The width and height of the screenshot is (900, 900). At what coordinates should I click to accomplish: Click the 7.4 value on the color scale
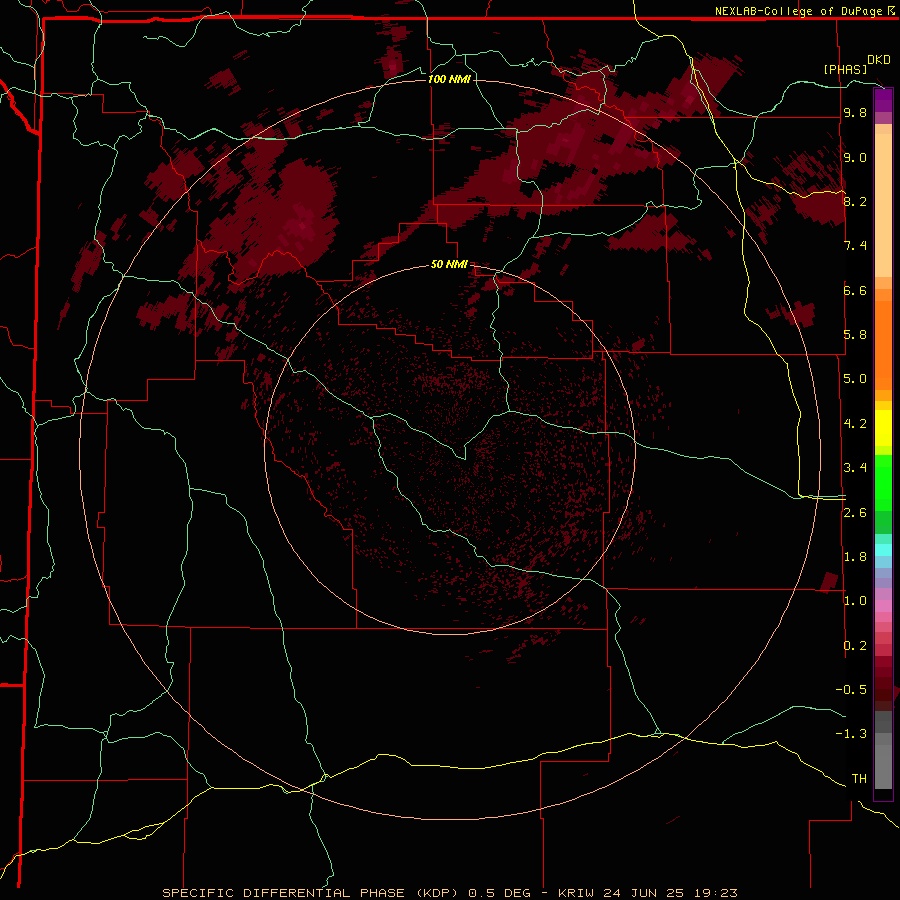coord(855,246)
